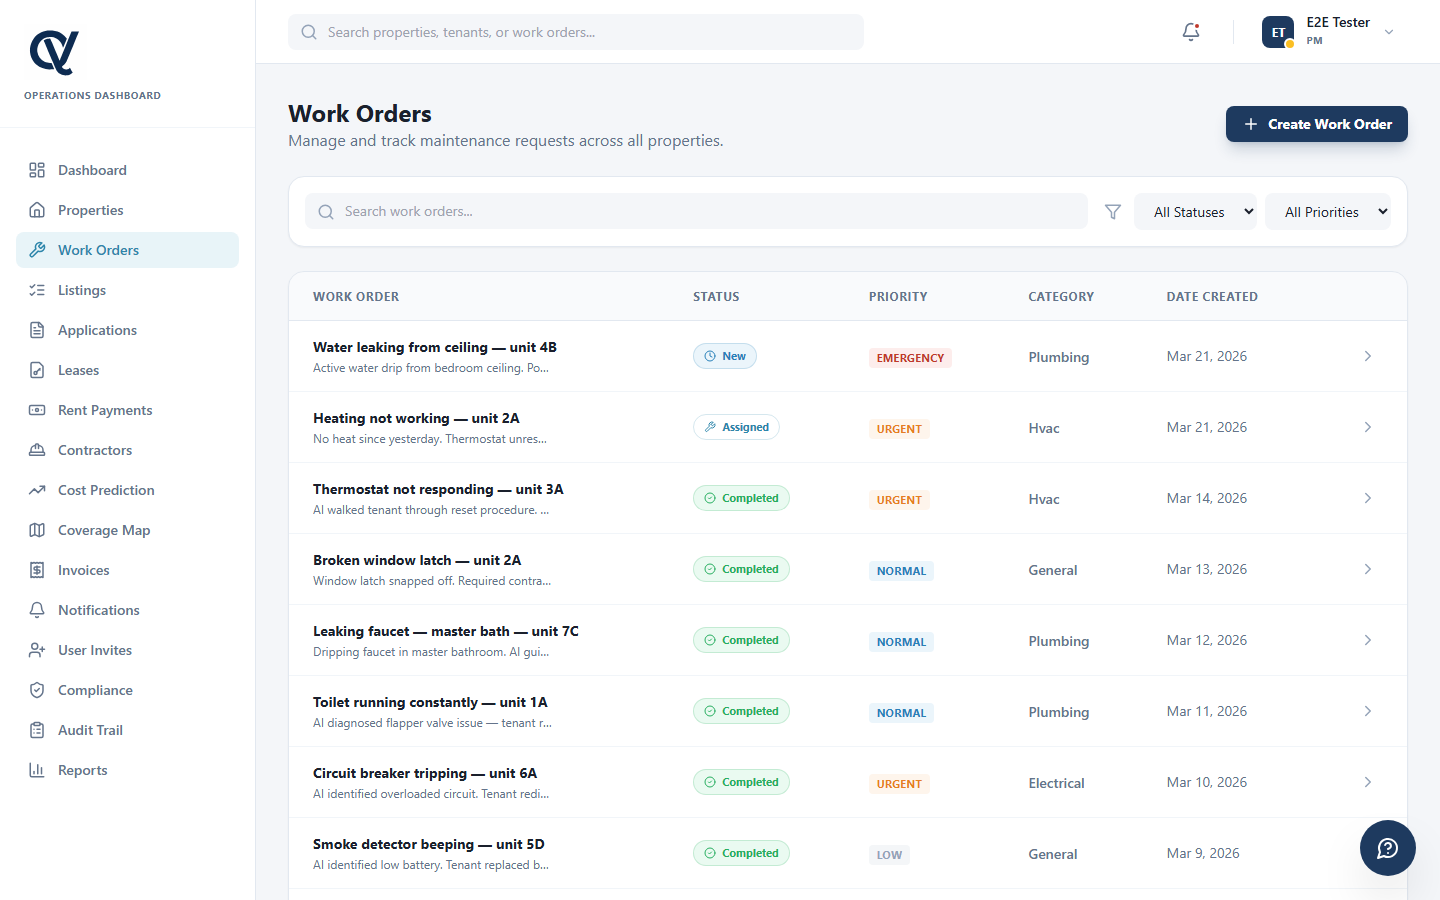Click the Create Work Order button
Viewport: 1440px width, 900px height.
tap(1316, 124)
